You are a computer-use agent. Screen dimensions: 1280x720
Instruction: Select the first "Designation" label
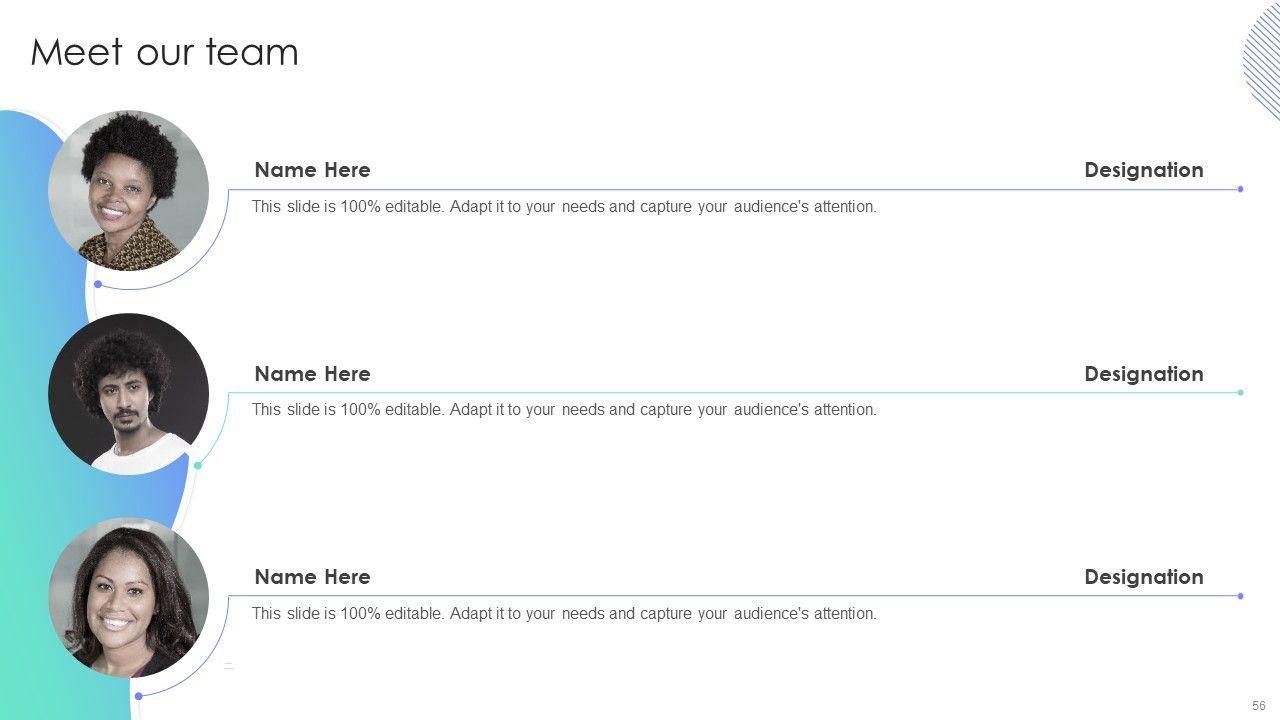[x=1143, y=170]
